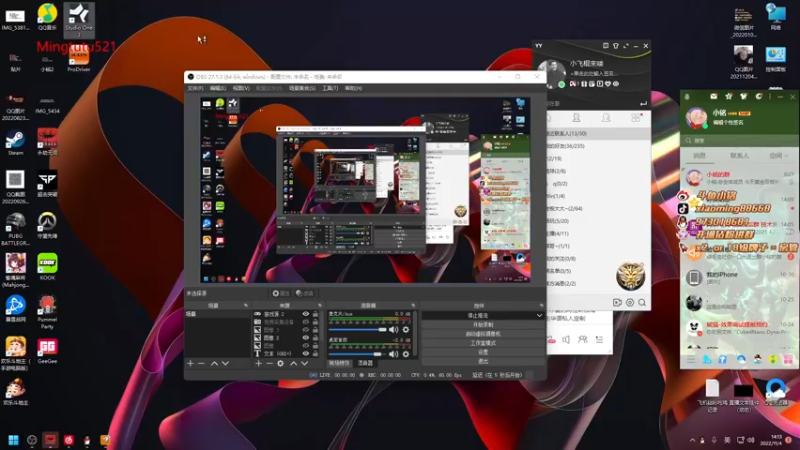Open the Studio One desktop icon
This screenshot has height=450, width=800.
click(x=79, y=19)
